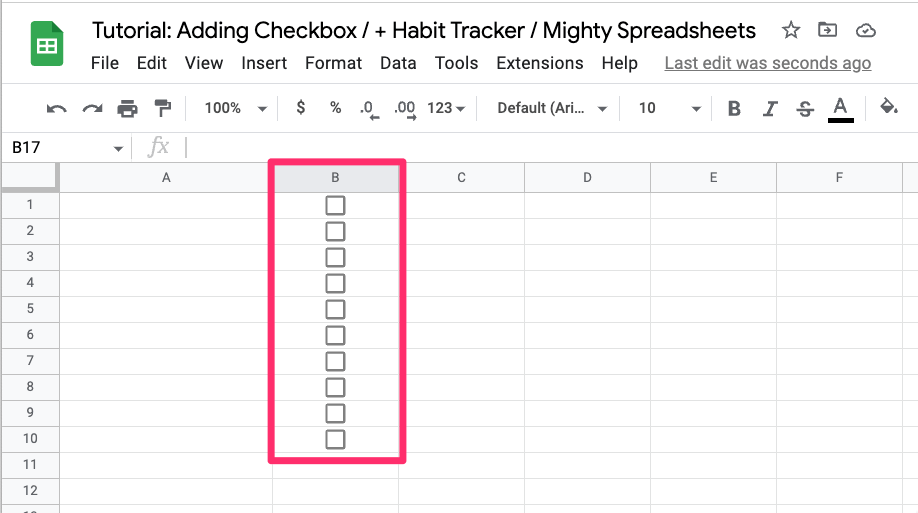Open the Last edit was seconds ago link
Image resolution: width=918 pixels, height=513 pixels.
tap(768, 63)
